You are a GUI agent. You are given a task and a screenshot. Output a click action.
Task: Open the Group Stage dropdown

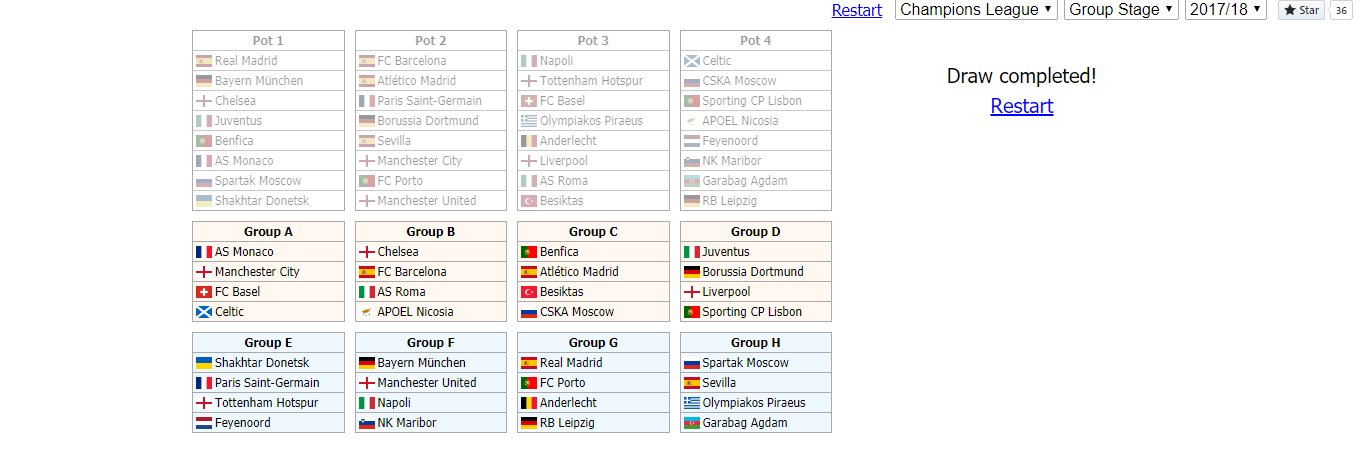[x=1121, y=10]
